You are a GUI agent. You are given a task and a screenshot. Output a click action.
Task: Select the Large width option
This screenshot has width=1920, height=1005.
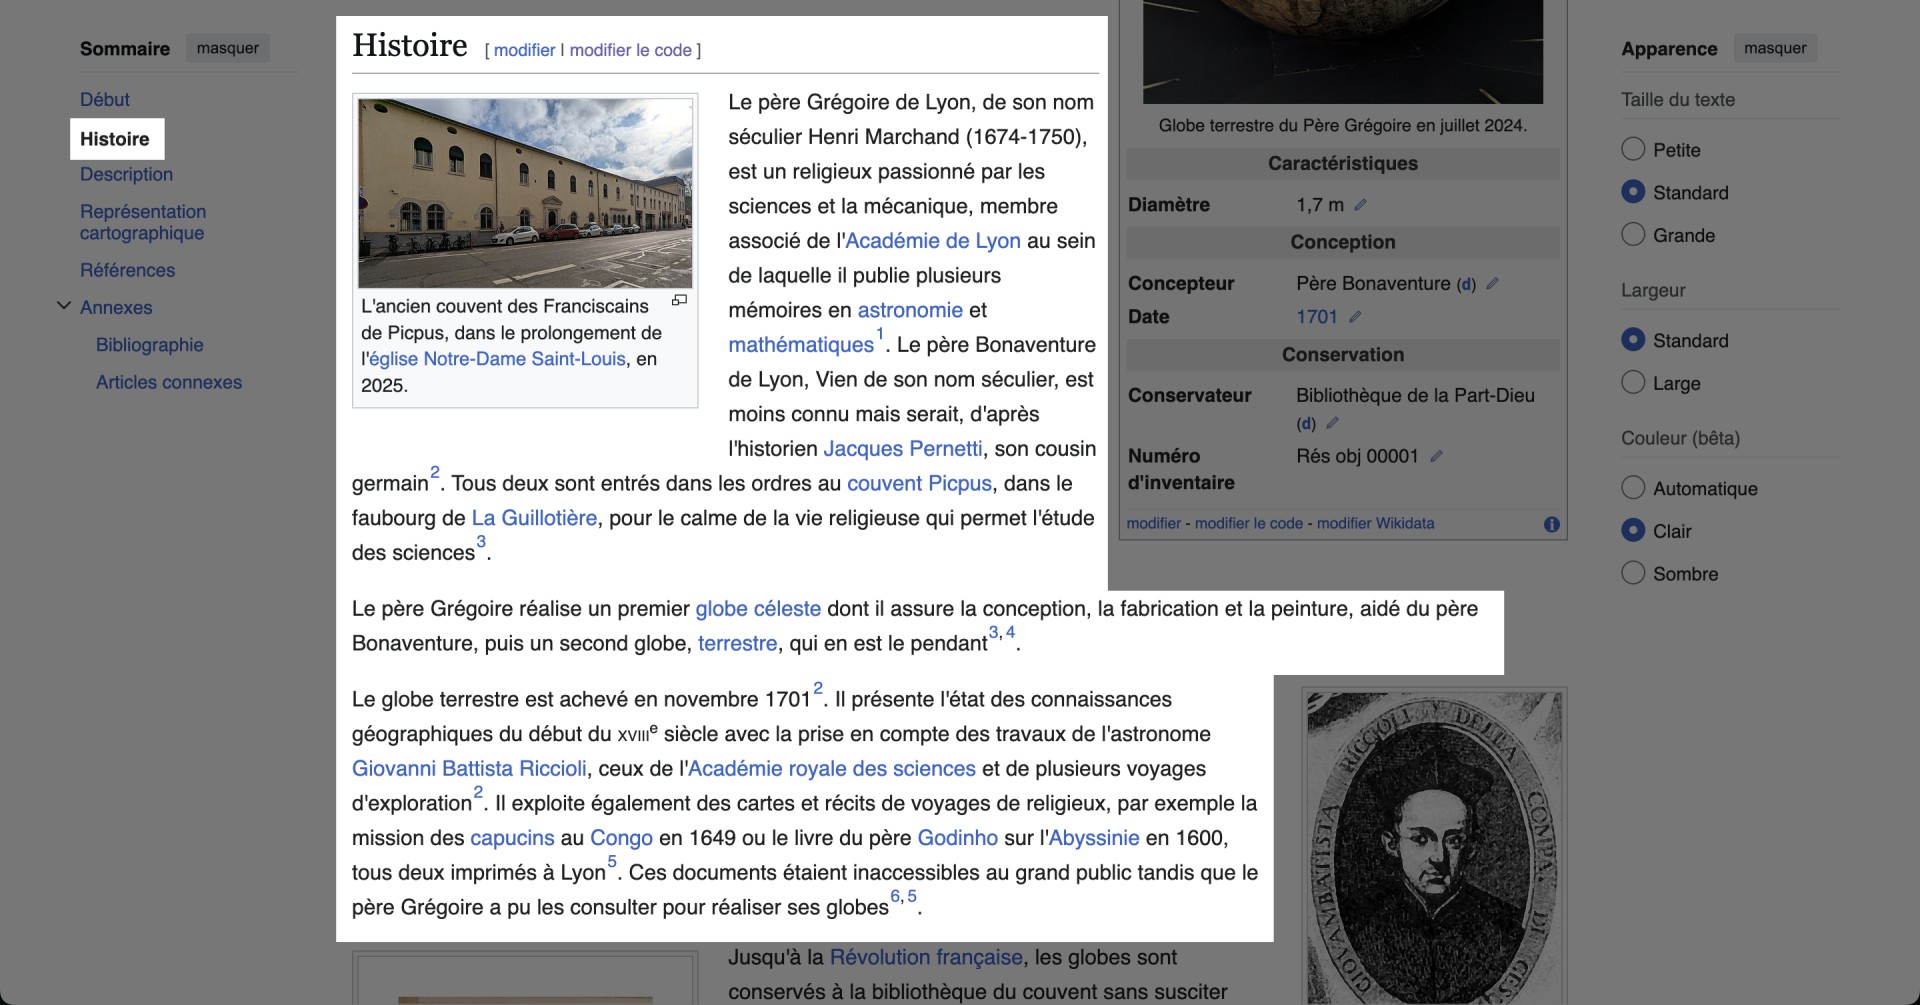[1633, 383]
